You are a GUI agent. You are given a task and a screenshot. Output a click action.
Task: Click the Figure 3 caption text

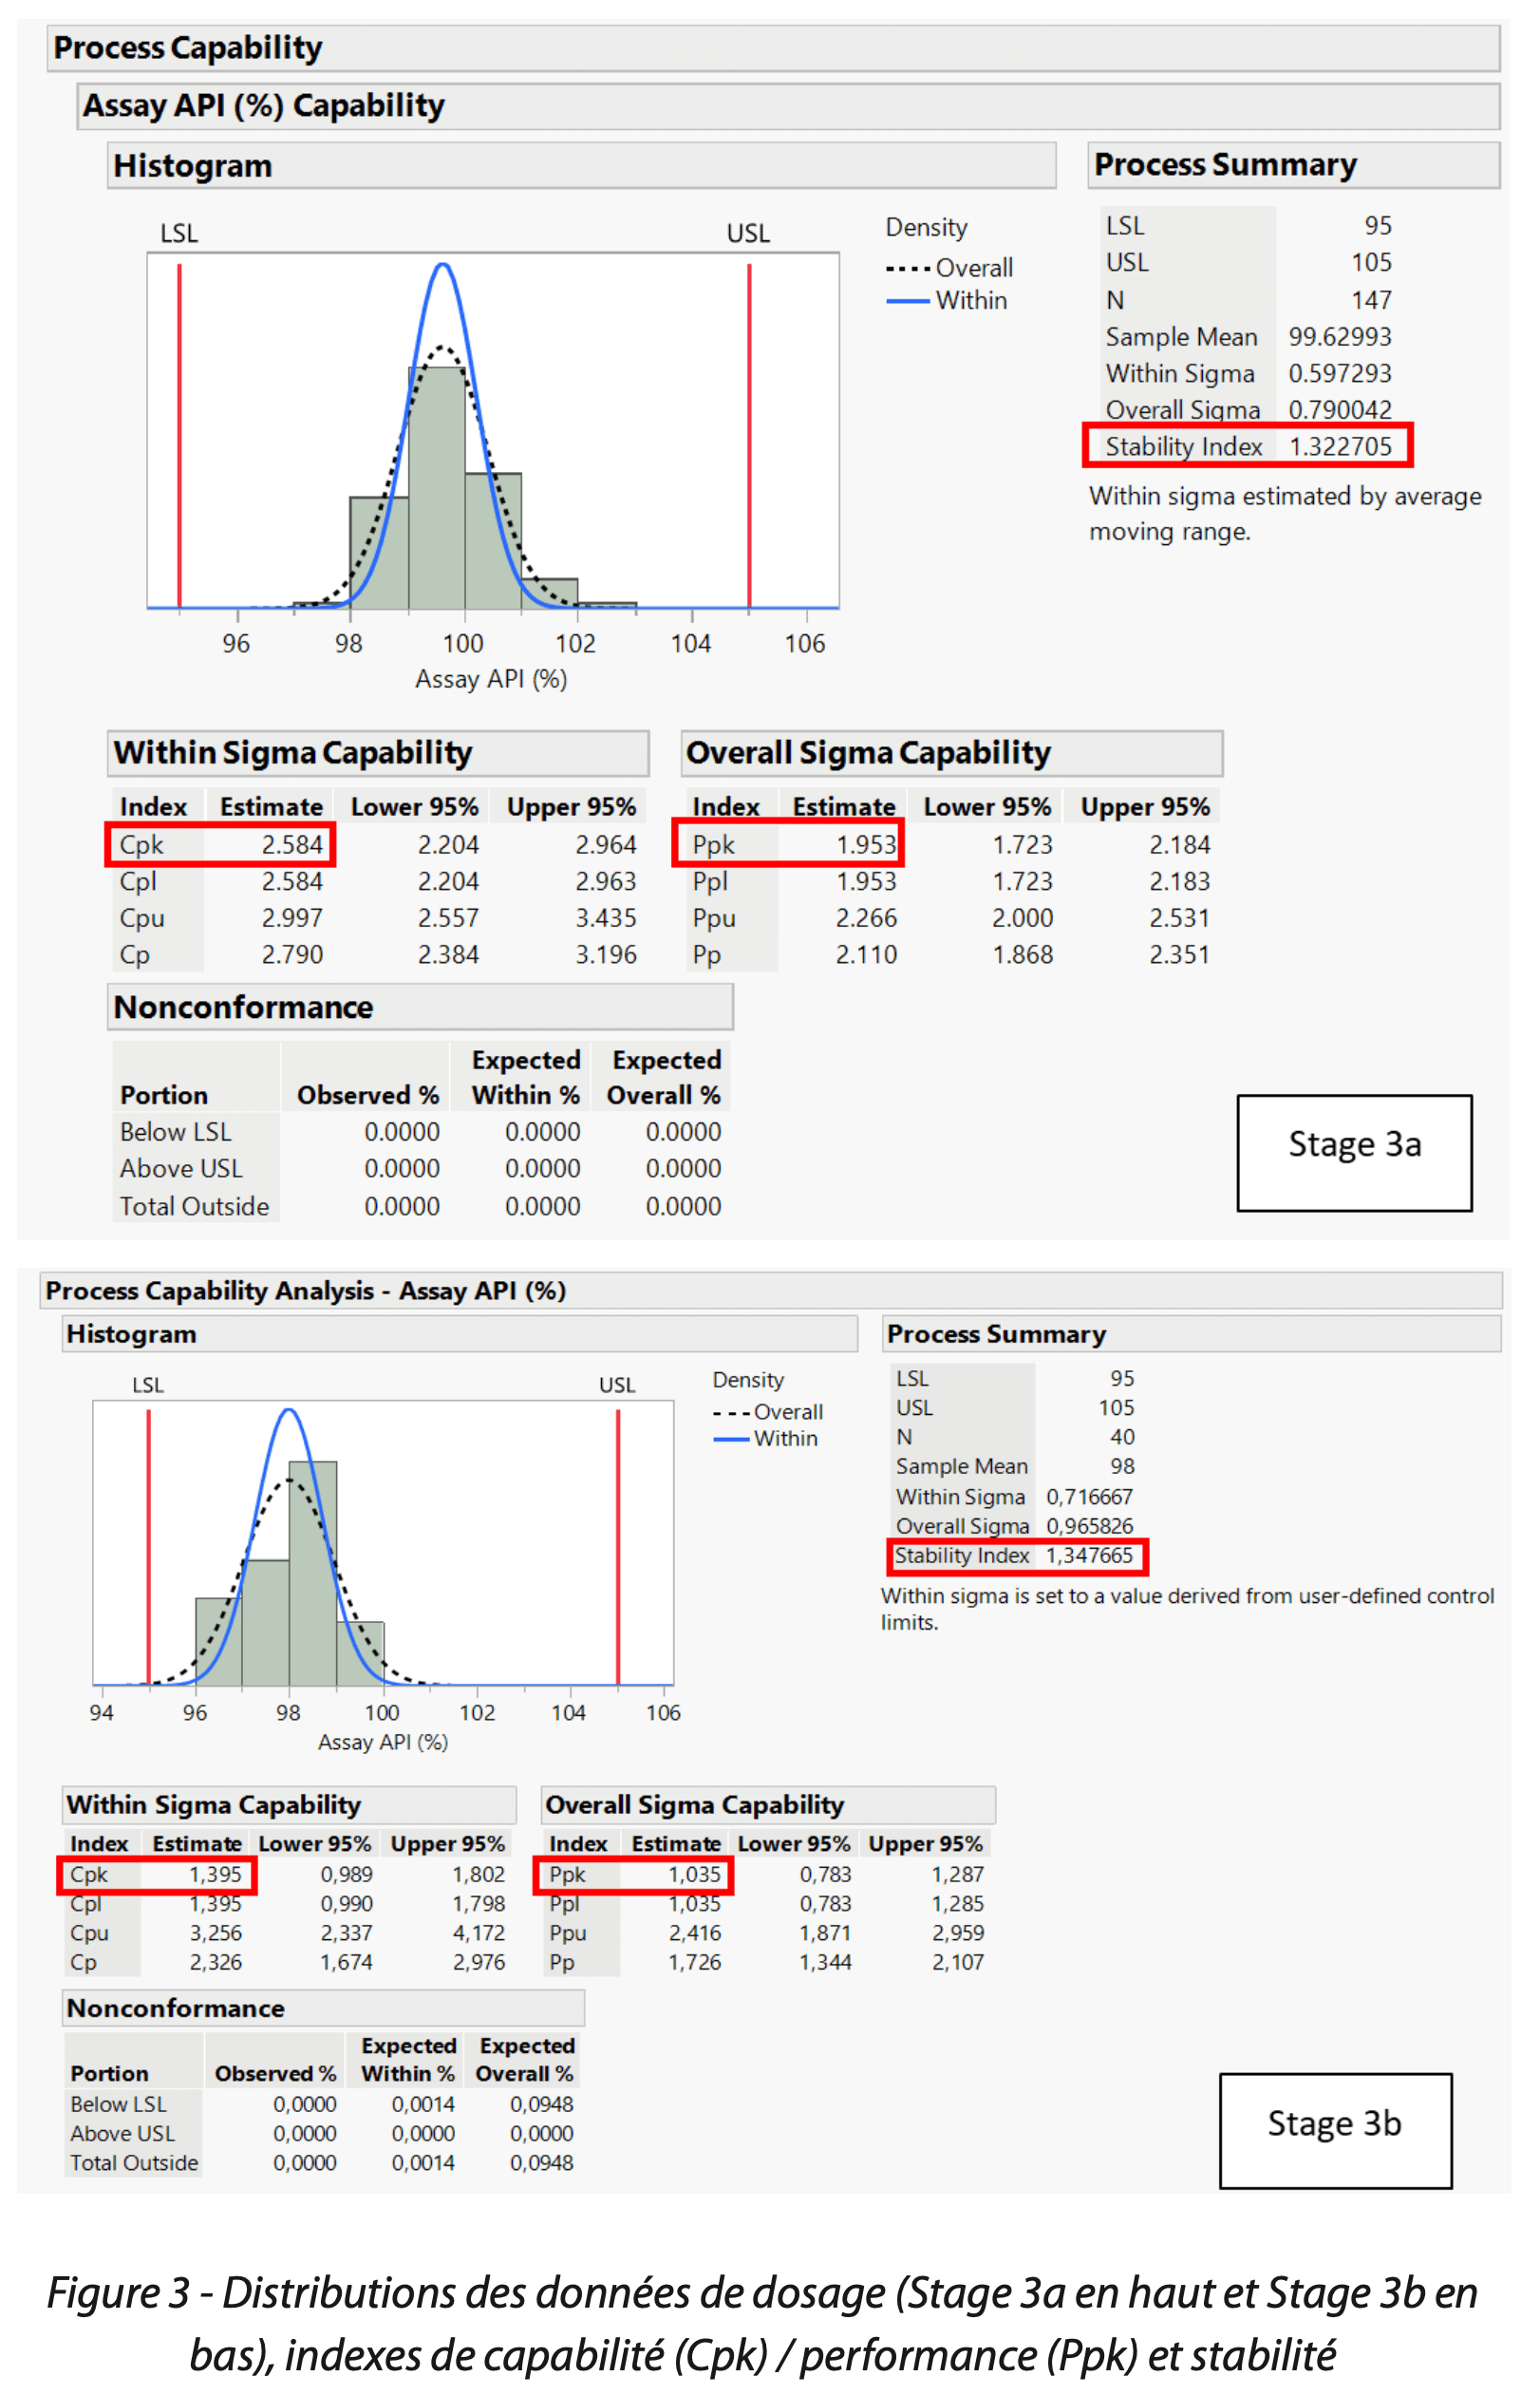[x=762, y=2323]
